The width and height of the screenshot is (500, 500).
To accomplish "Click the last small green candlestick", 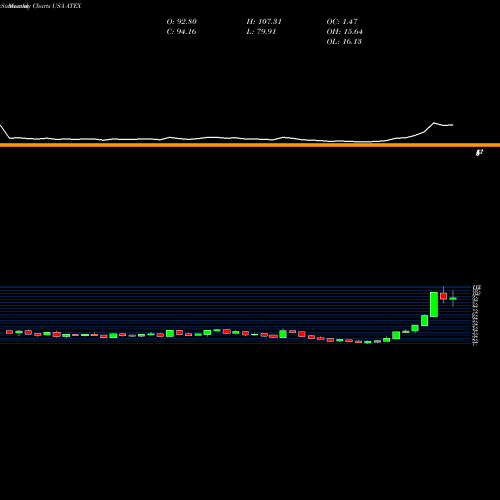I will click(453, 299).
